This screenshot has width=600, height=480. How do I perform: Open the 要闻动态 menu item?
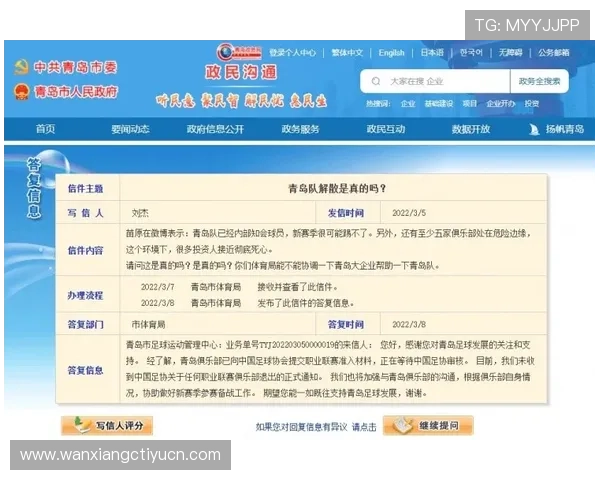(130, 129)
